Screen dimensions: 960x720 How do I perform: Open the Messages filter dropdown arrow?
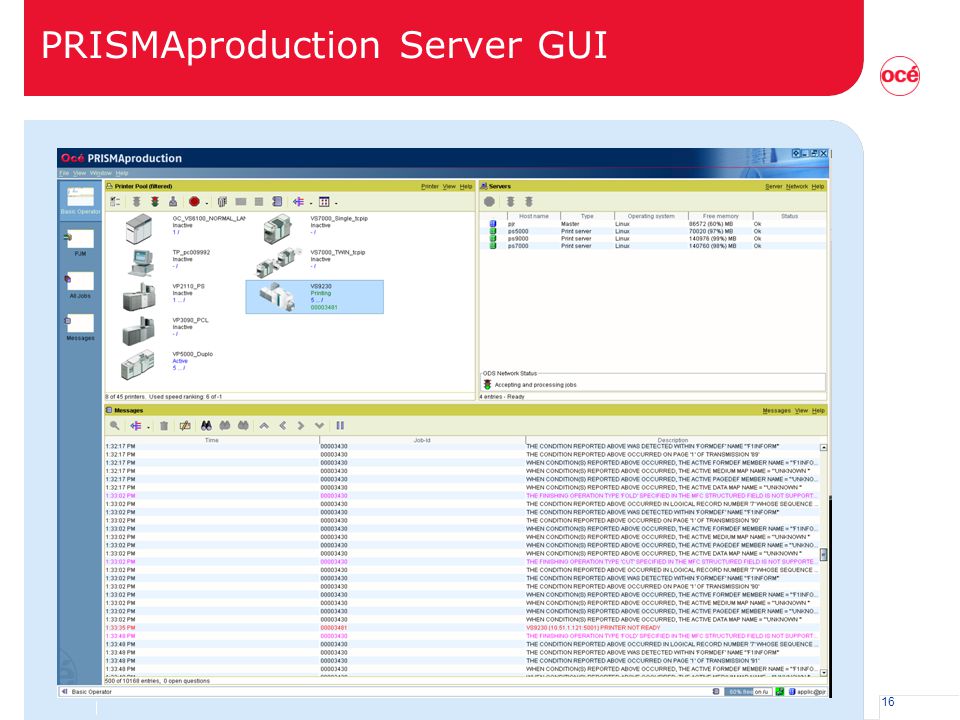[148, 427]
